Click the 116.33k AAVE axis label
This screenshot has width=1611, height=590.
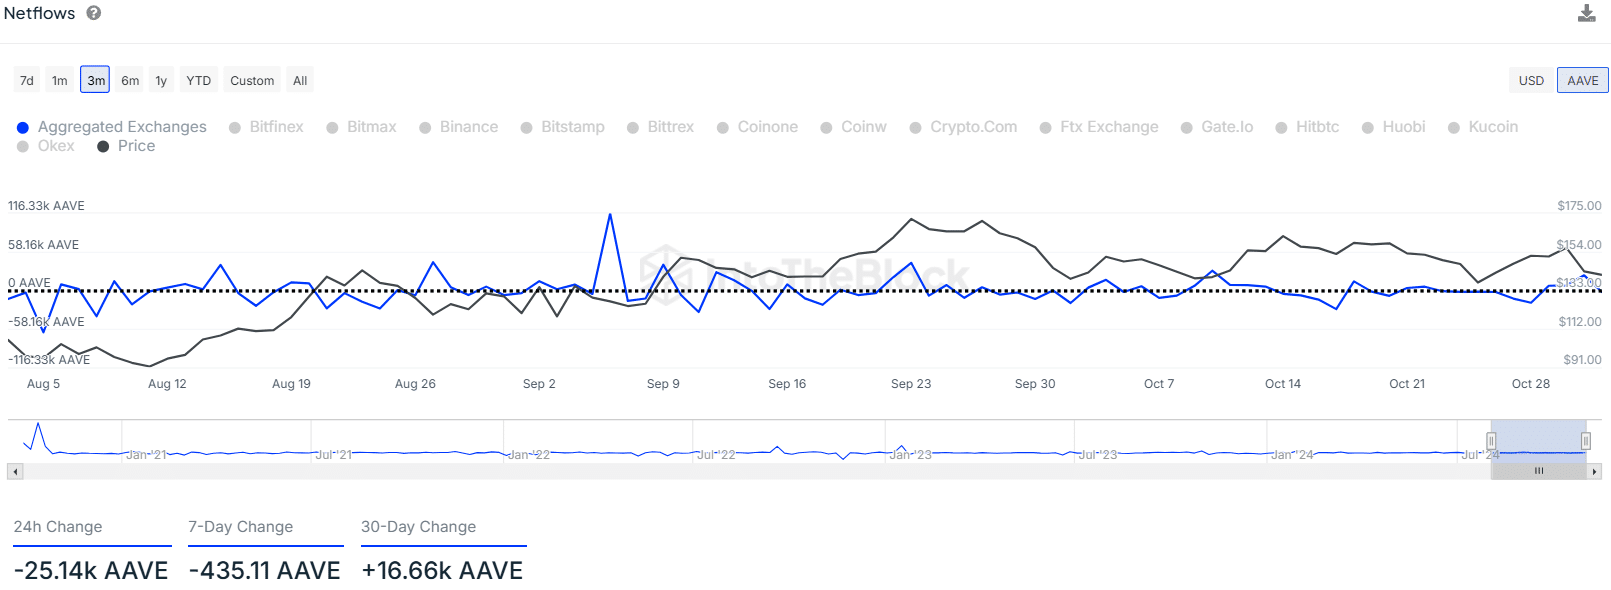[x=46, y=206]
